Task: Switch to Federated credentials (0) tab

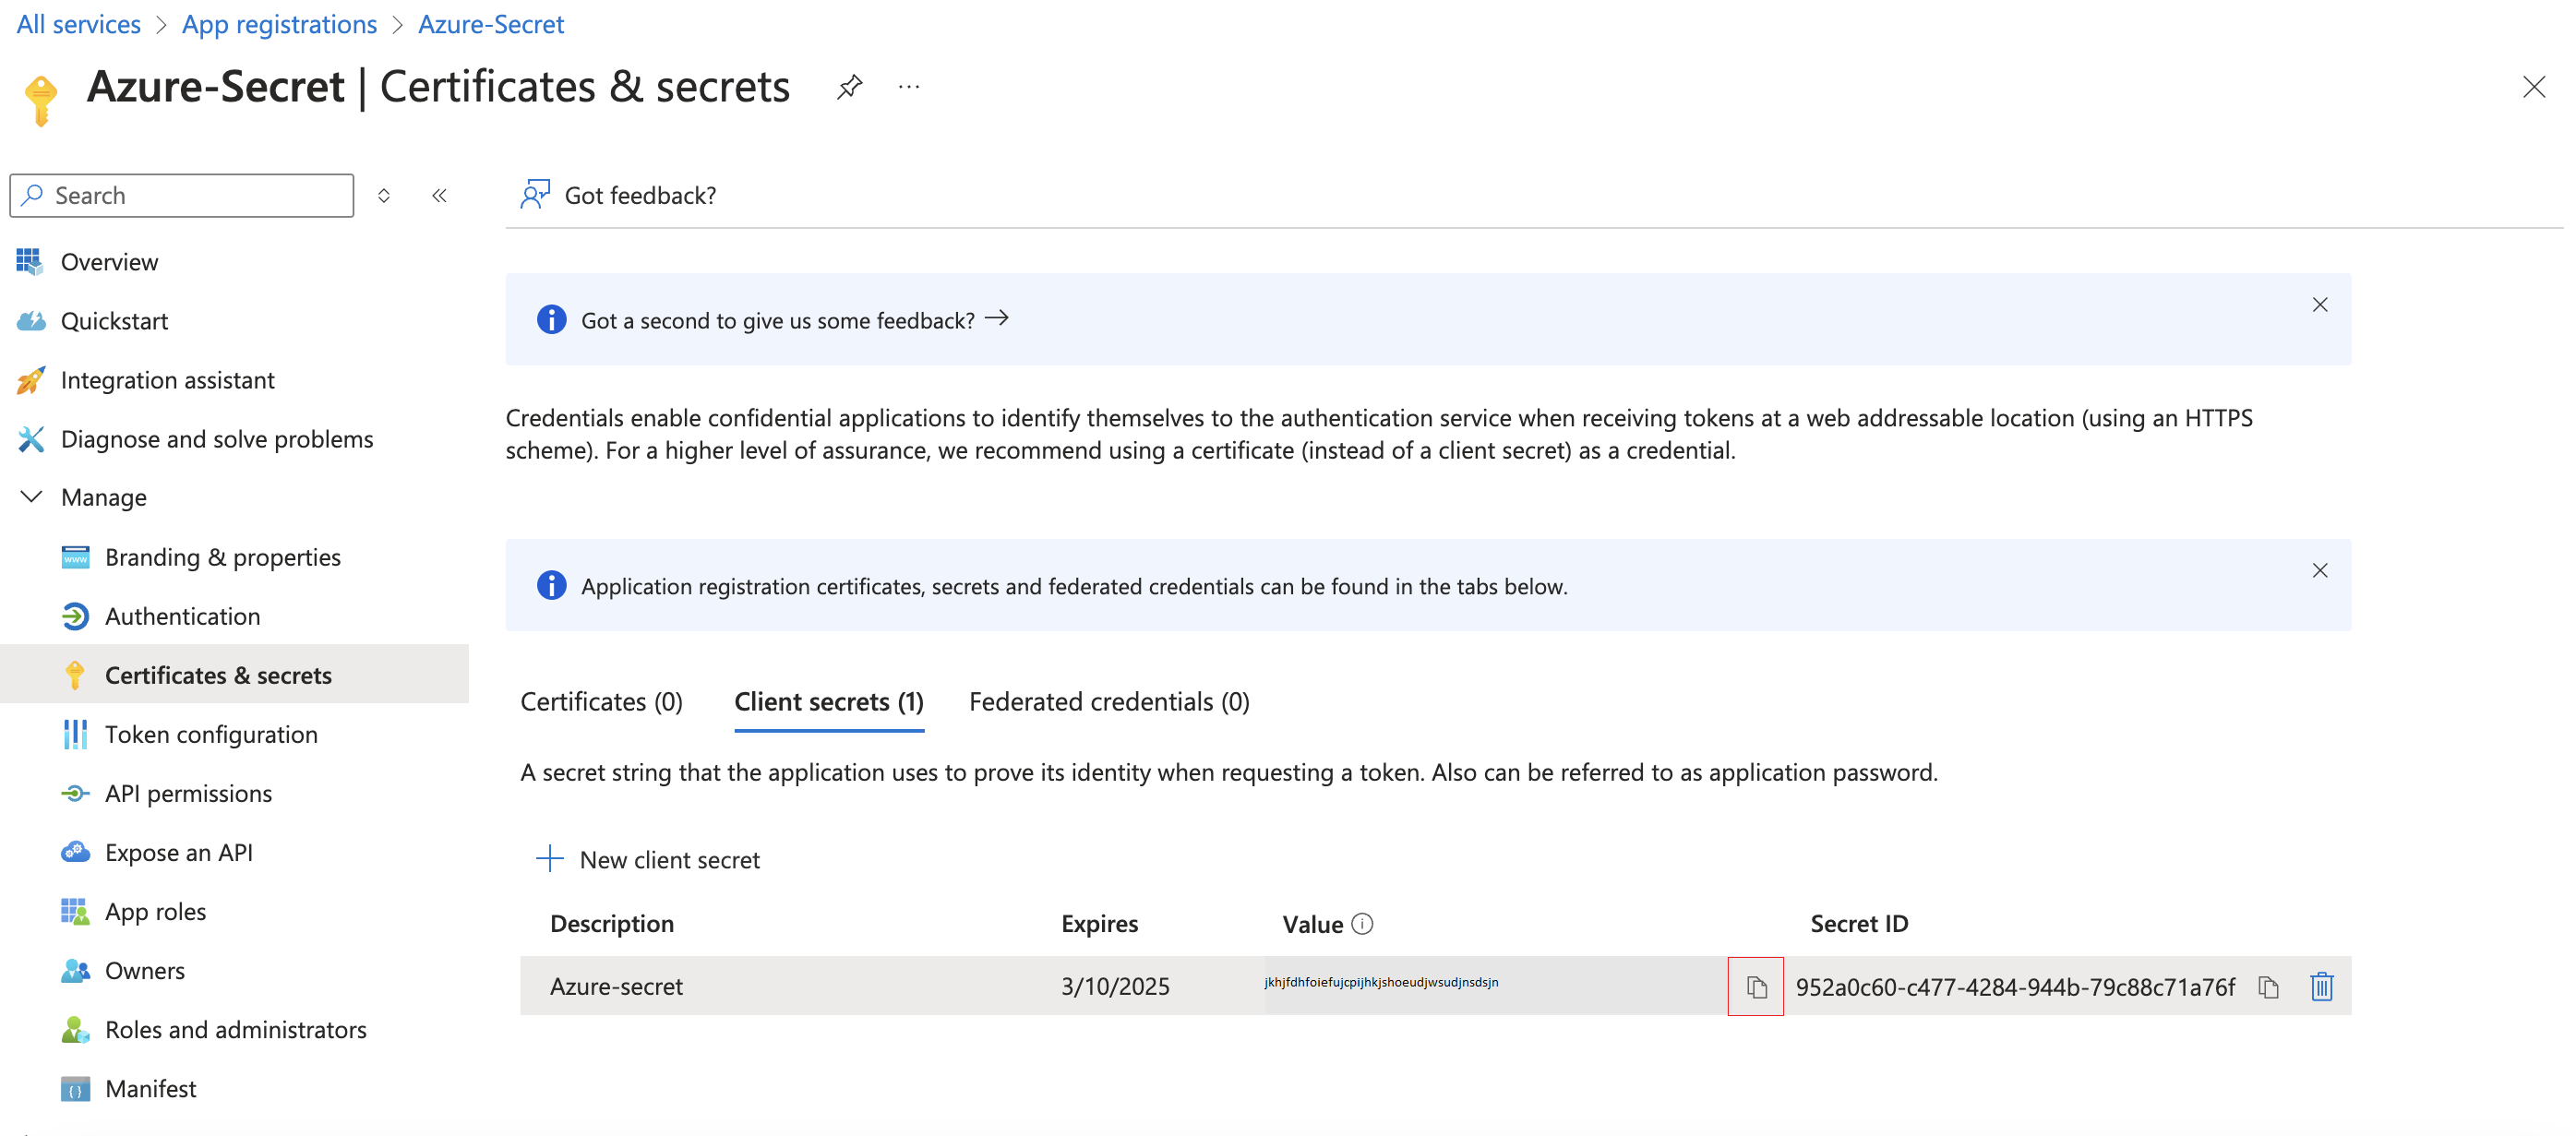Action: click(1108, 702)
